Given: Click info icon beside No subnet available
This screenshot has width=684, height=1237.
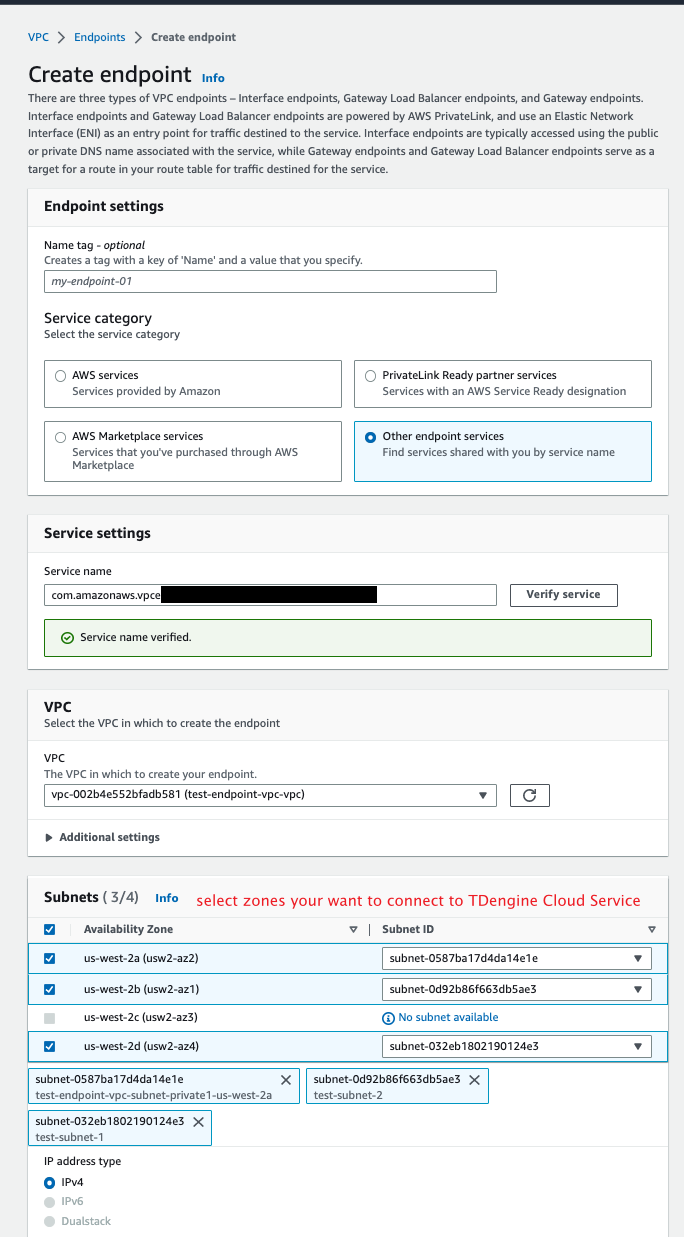Looking at the screenshot, I should [388, 1017].
